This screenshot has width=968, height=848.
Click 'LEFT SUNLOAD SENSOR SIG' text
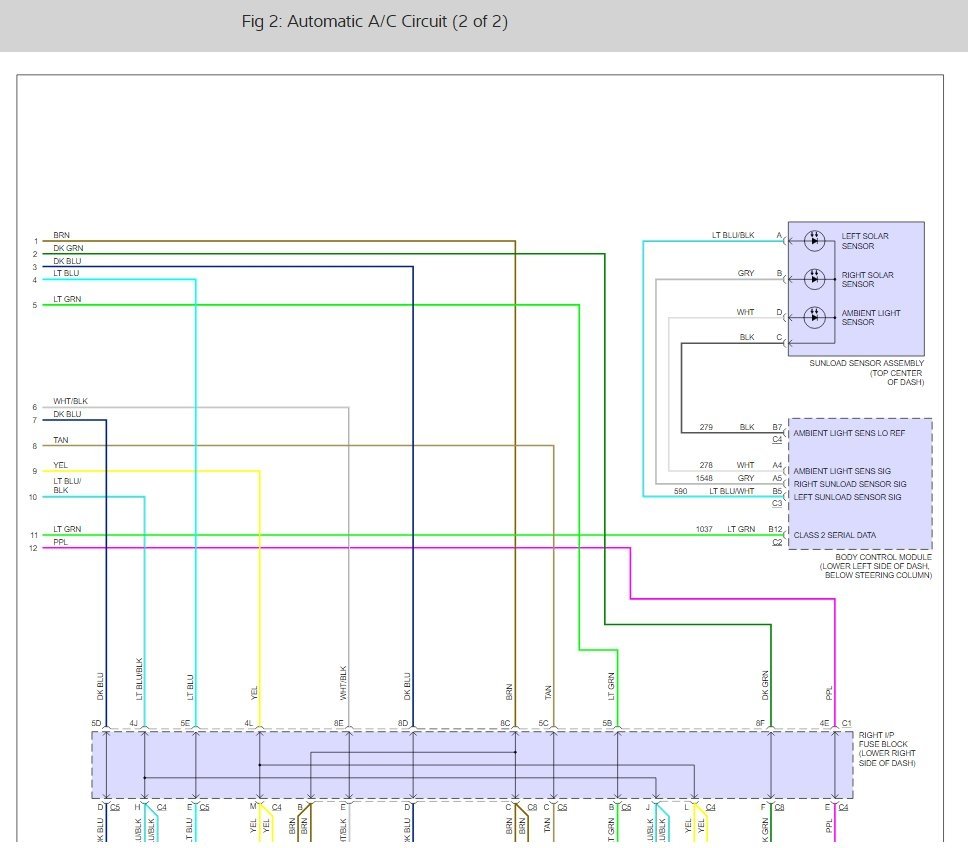pyautogui.click(x=847, y=497)
